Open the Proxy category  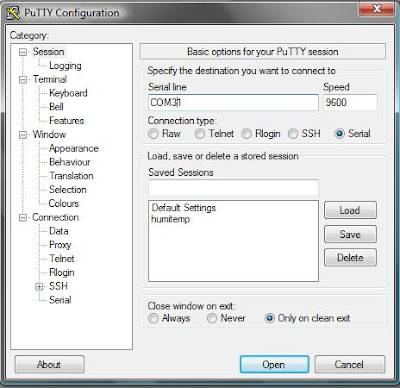tap(60, 245)
